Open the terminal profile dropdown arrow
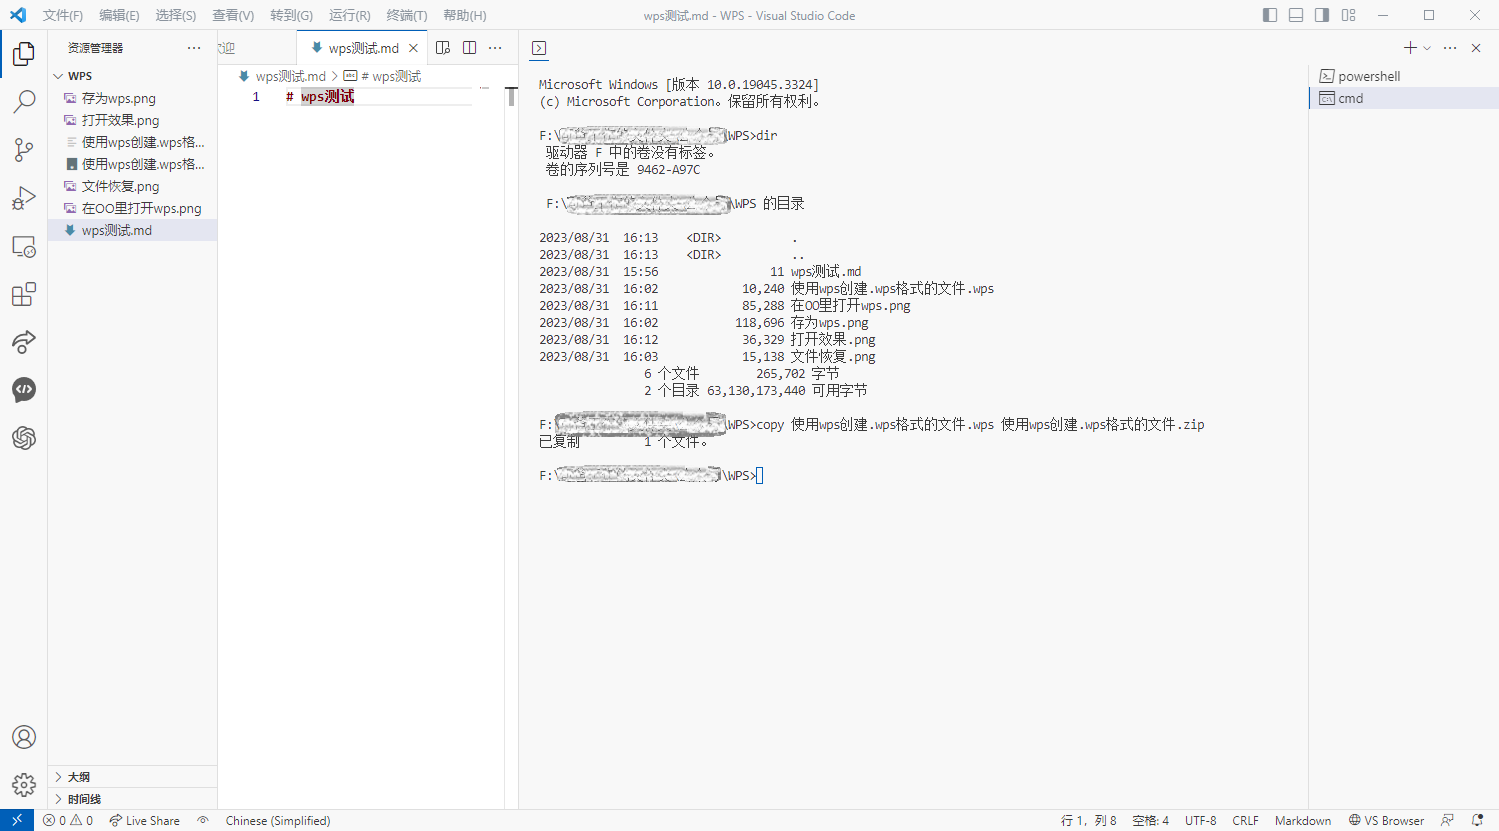1499x831 pixels. (1427, 47)
